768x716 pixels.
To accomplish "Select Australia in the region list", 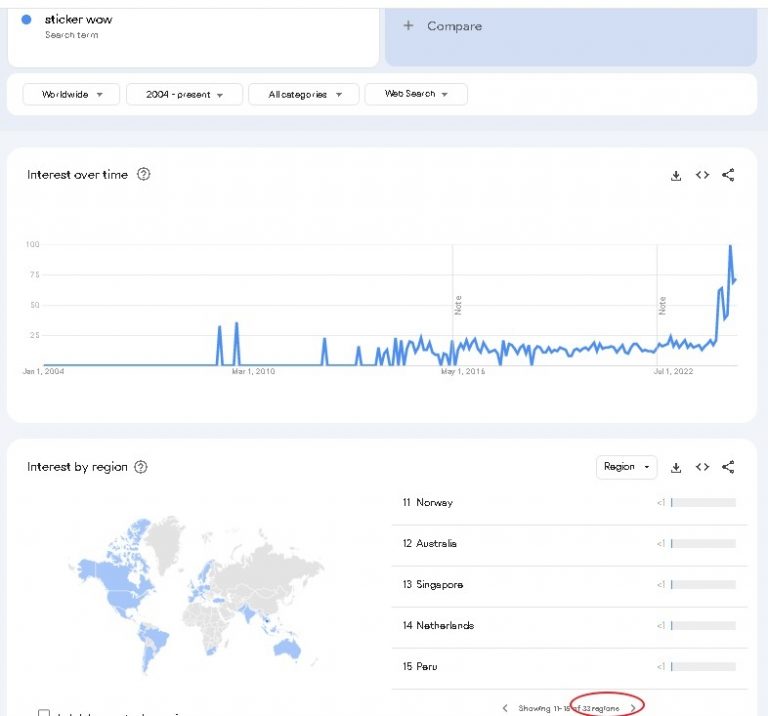I will click(x=570, y=544).
